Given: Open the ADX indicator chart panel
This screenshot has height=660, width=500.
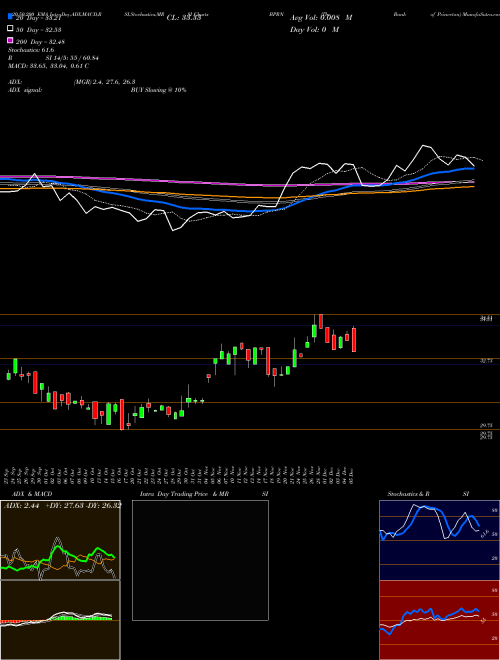Looking at the screenshot, I should 60,540.
